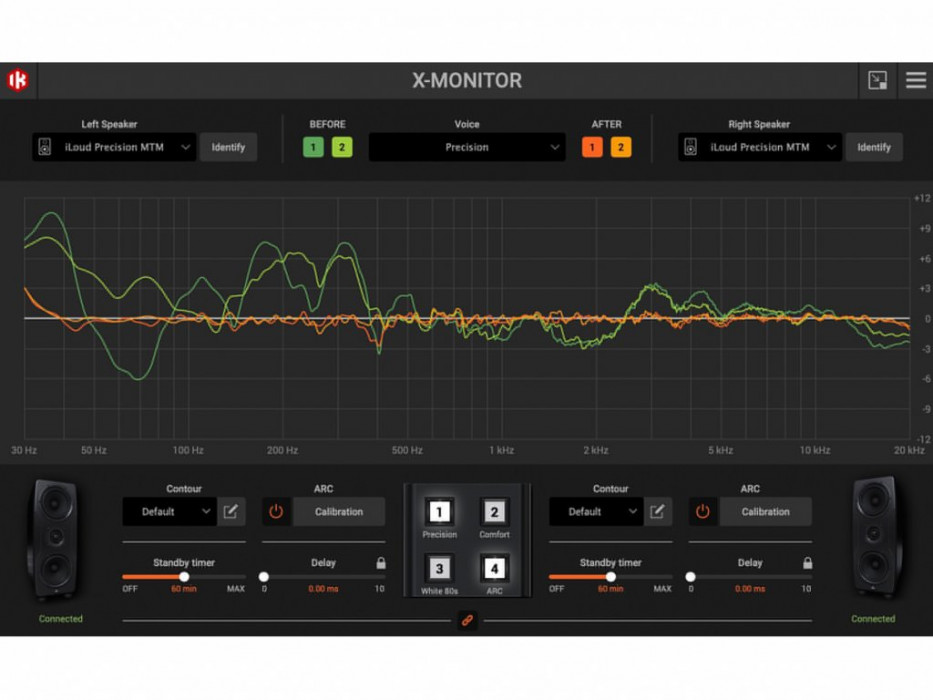Open the right Contour Default dropdown
Screen dimensions: 933x700
click(595, 511)
